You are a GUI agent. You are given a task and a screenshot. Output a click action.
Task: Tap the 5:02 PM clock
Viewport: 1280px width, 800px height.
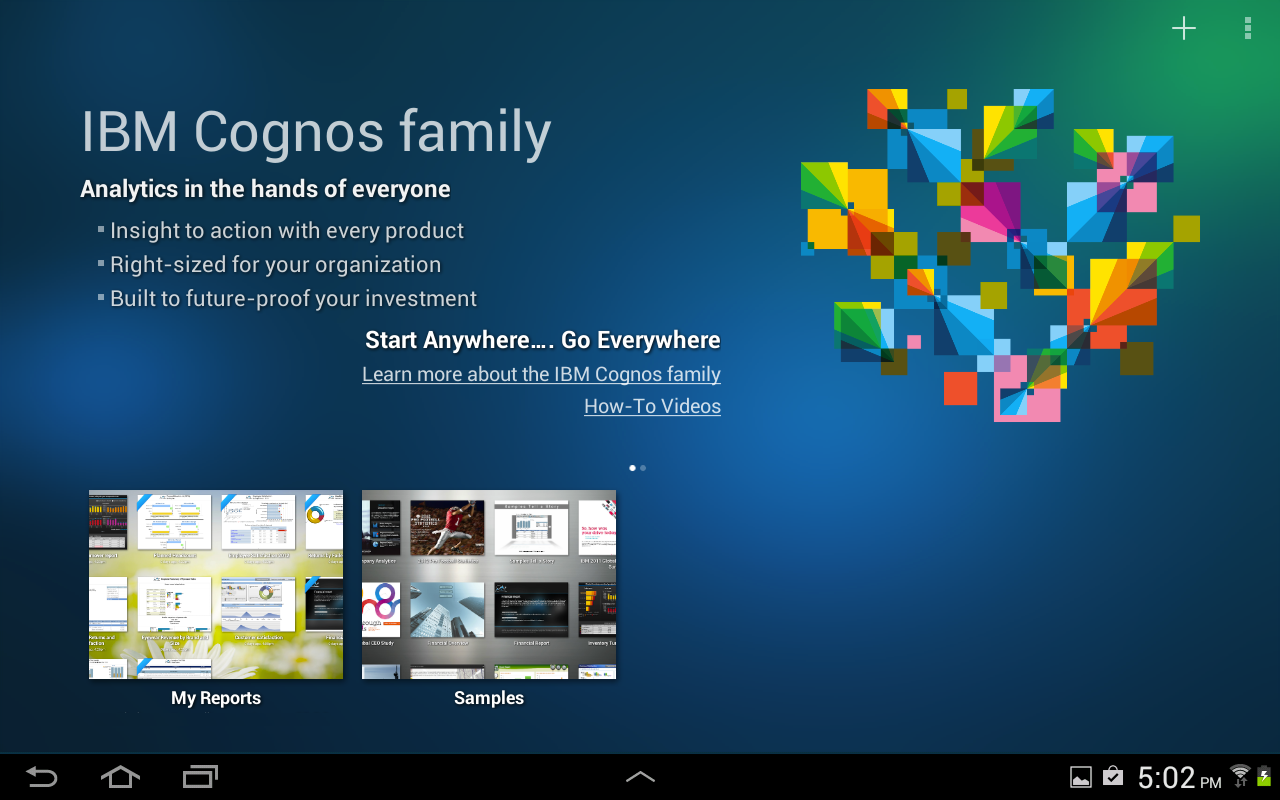1180,777
